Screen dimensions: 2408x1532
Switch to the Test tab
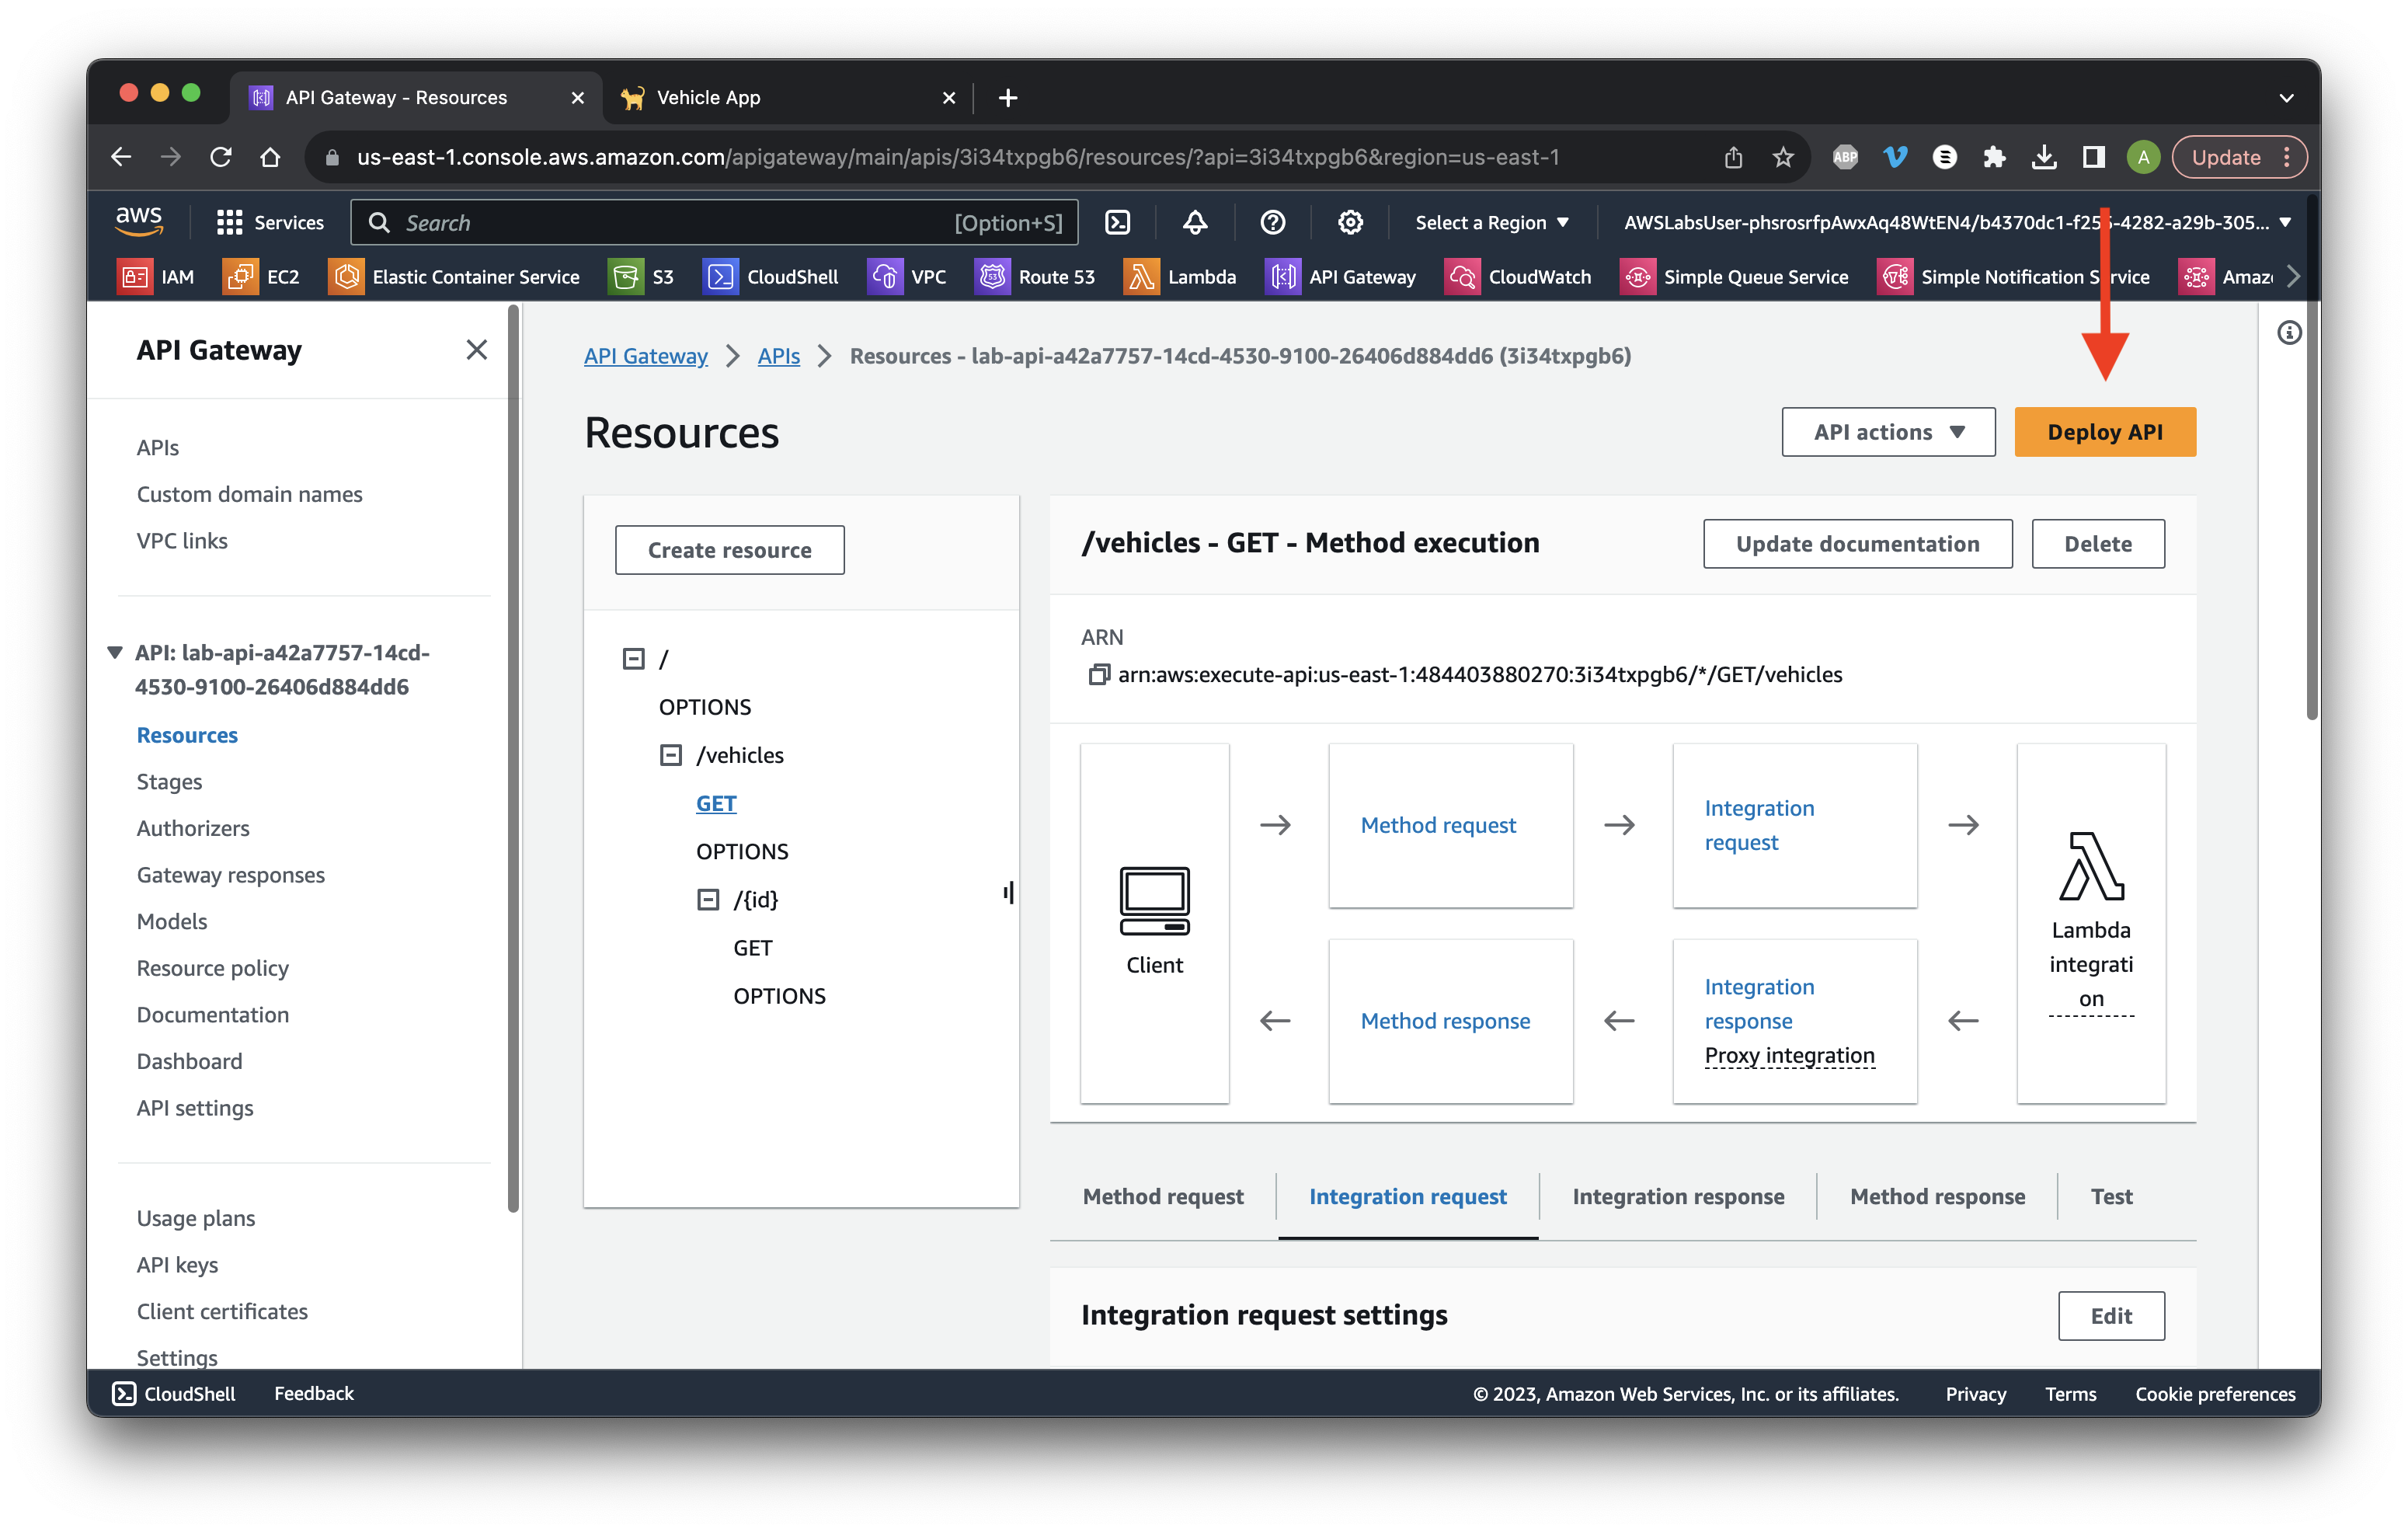pos(2111,1196)
